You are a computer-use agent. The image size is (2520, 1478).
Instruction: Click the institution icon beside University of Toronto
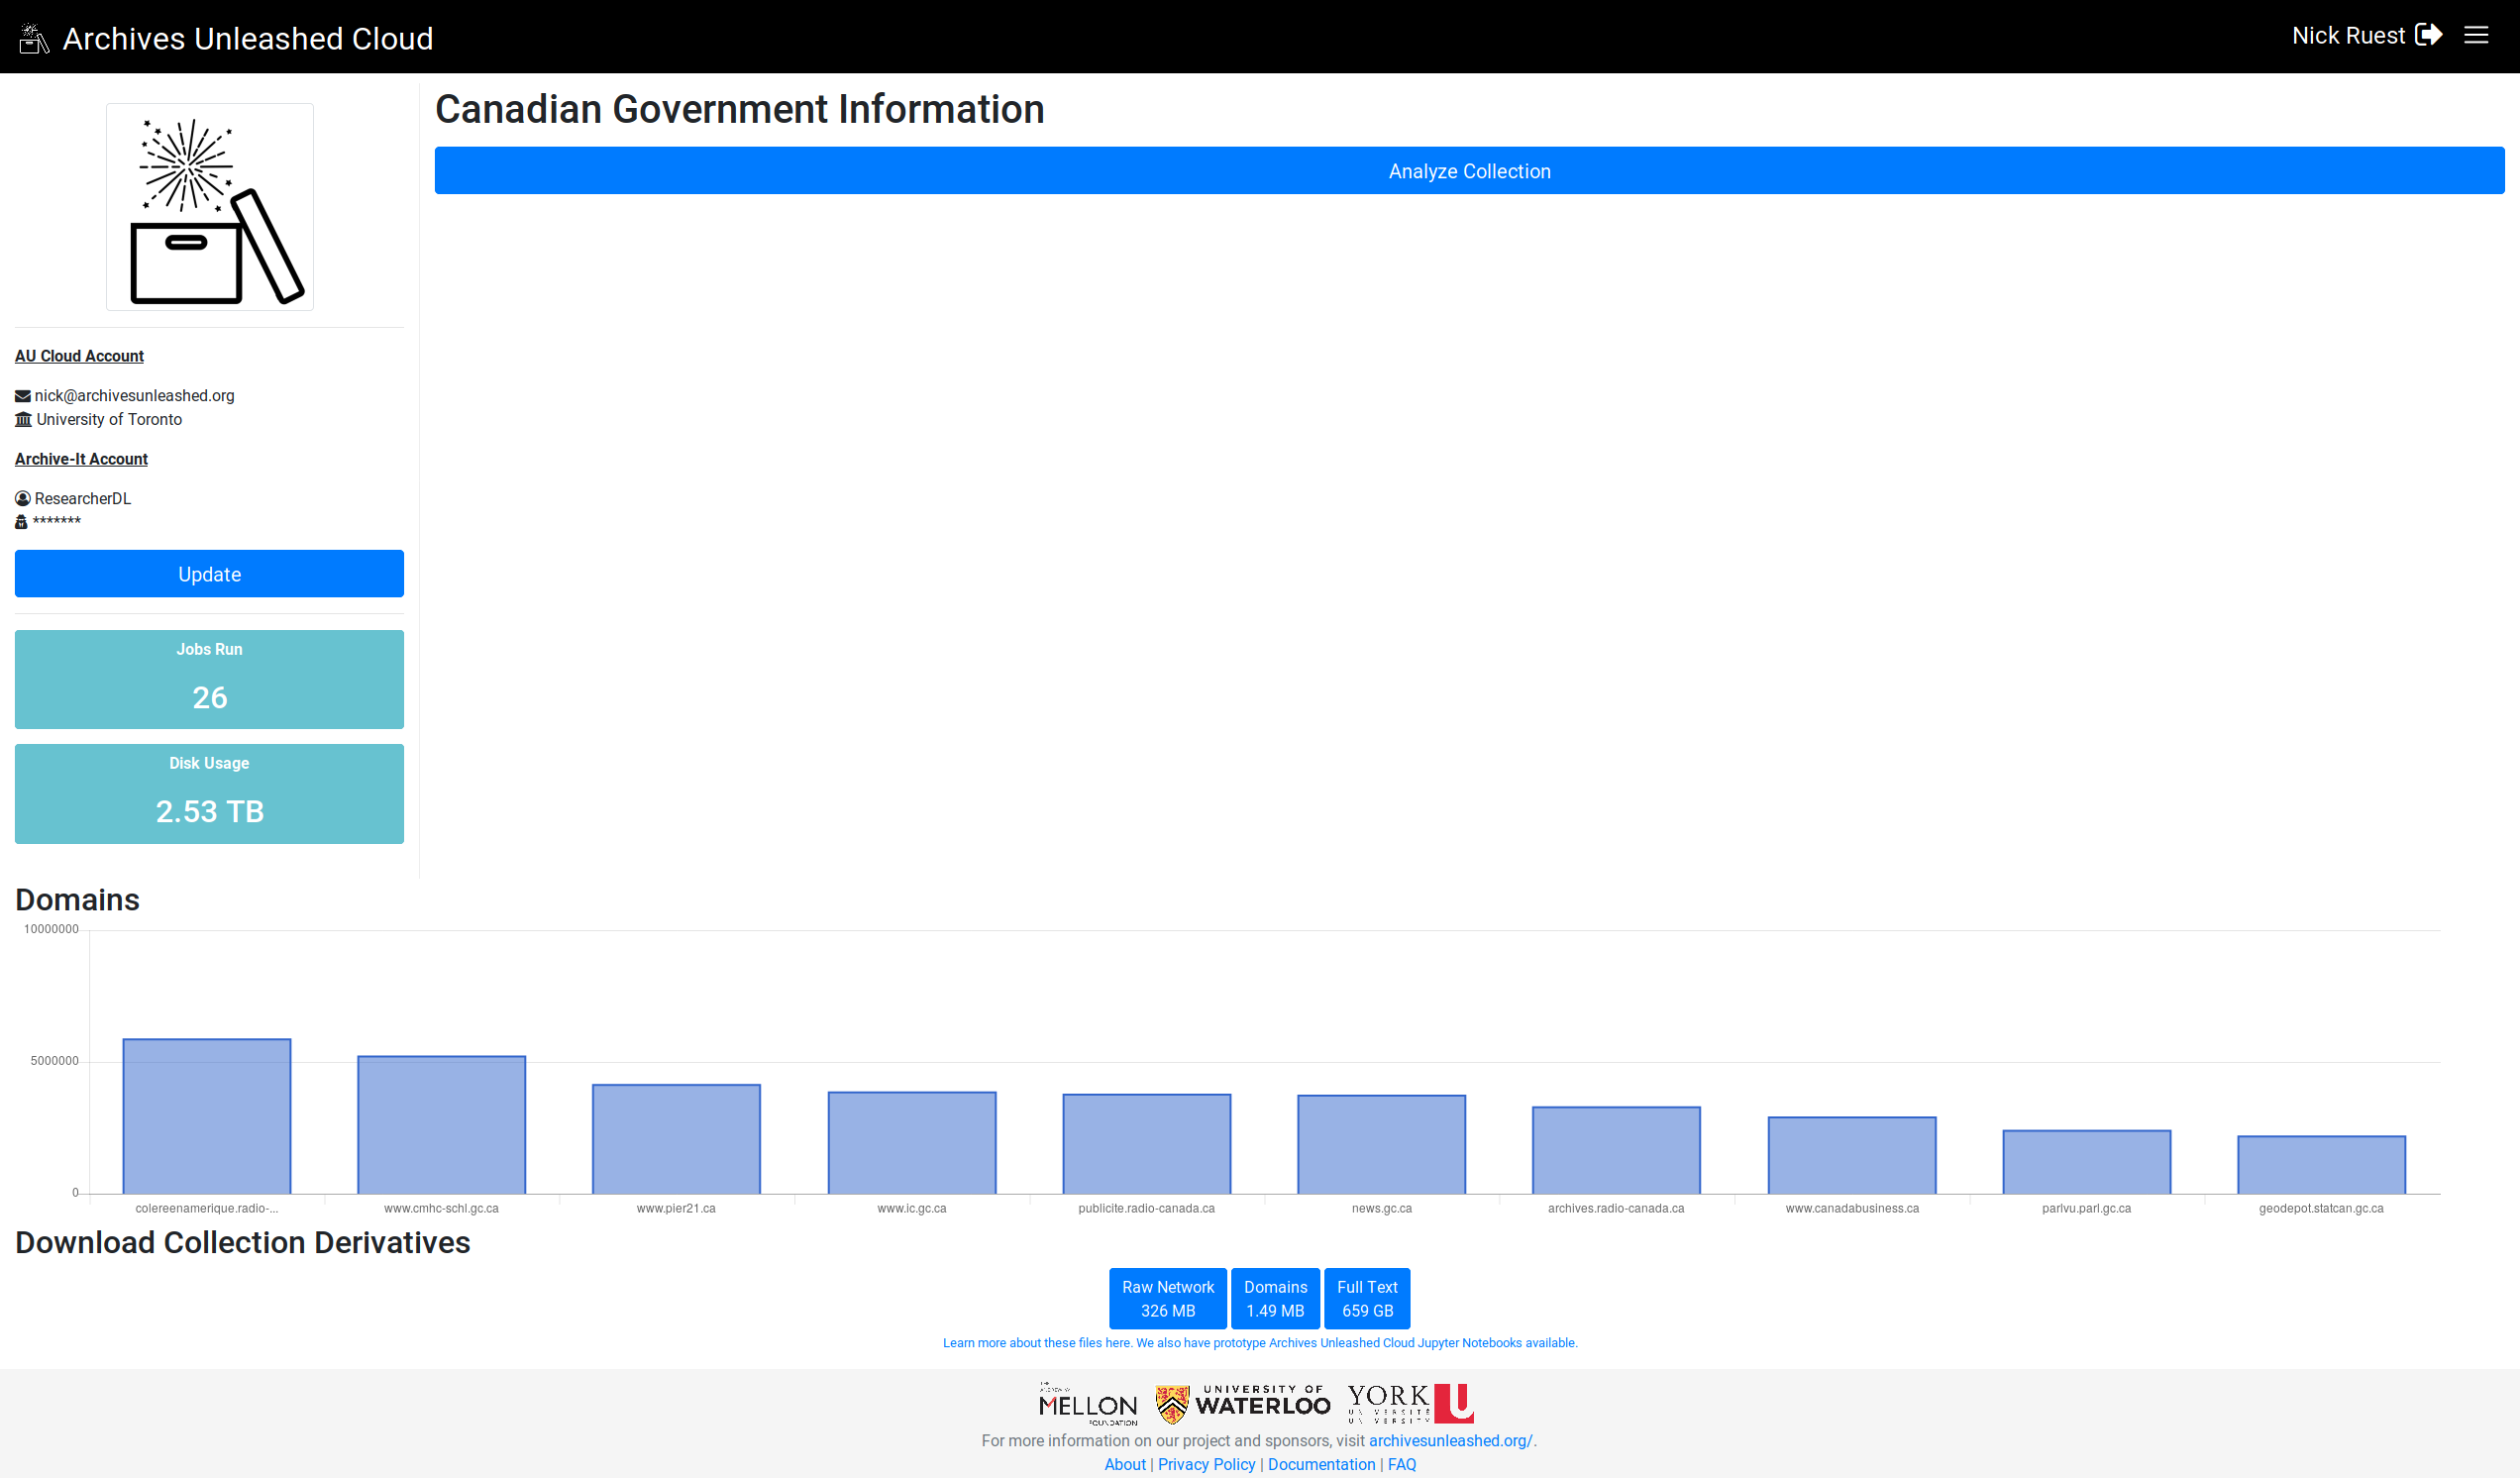pos(23,420)
